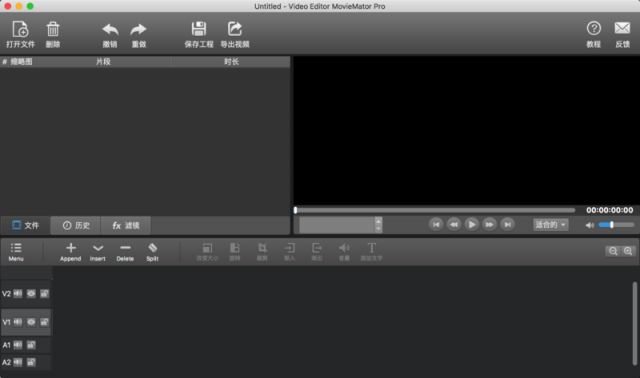Click the Append plus button
Screen dimensions: 640x378
coord(71,252)
